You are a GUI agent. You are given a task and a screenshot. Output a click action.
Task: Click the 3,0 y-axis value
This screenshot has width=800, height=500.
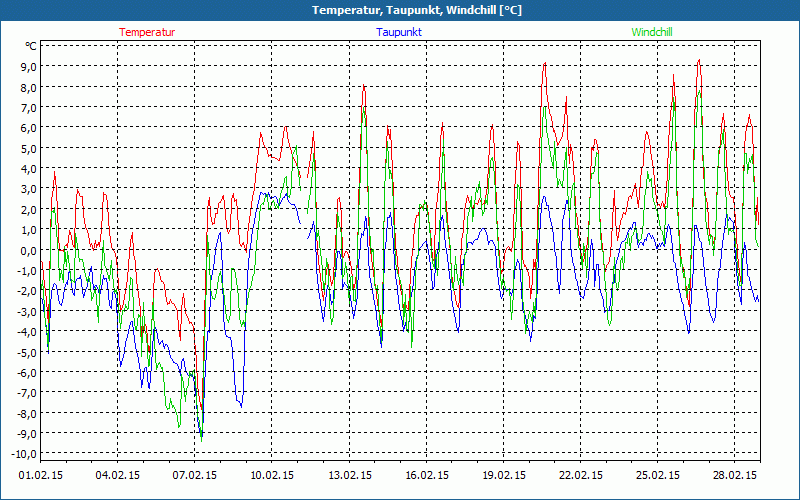click(x=28, y=189)
